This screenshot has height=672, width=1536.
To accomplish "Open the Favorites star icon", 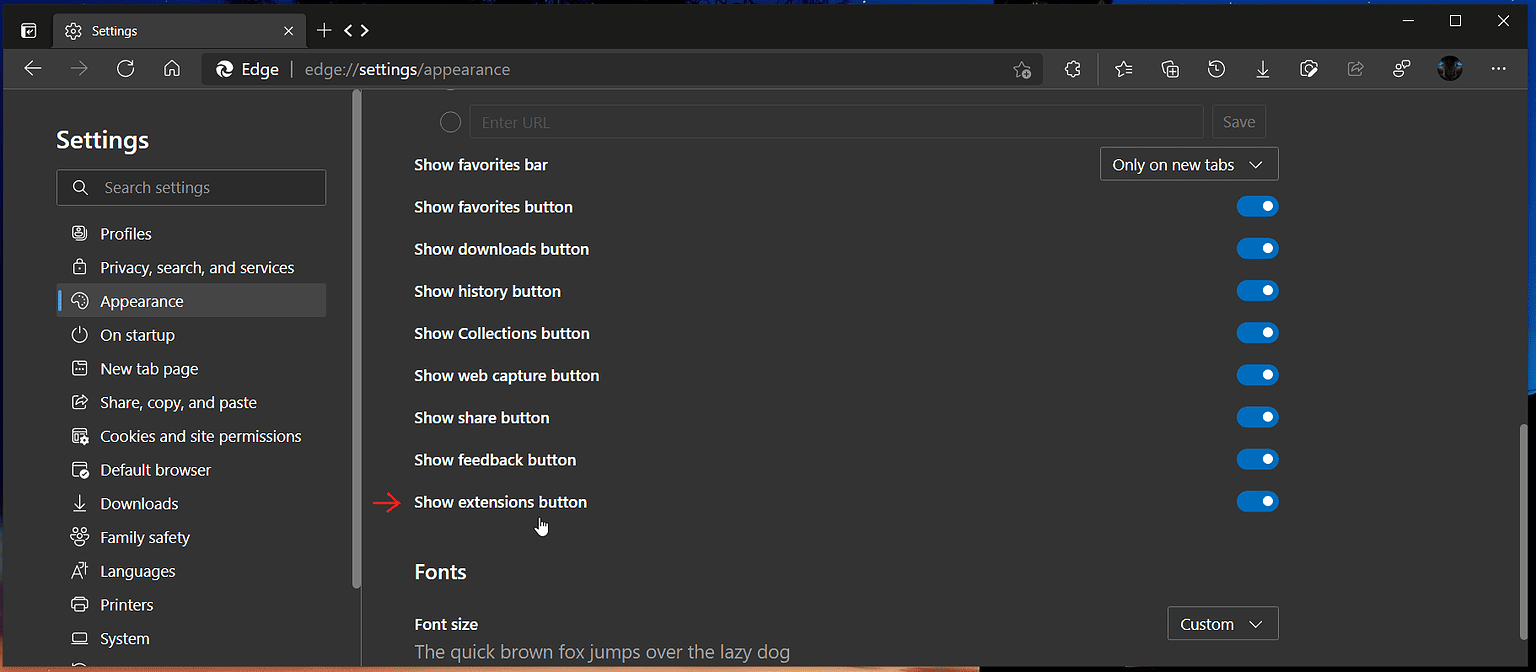I will [1123, 68].
